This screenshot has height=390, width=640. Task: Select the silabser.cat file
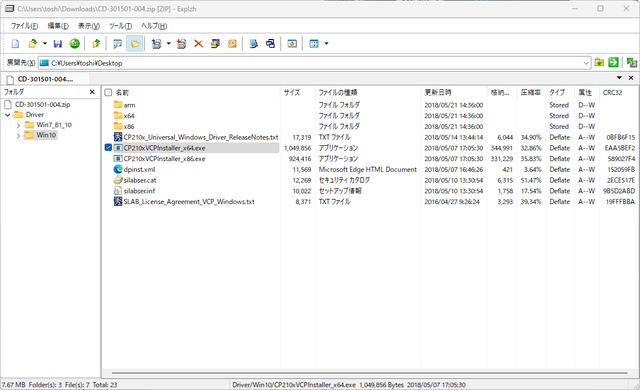pyautogui.click(x=140, y=180)
